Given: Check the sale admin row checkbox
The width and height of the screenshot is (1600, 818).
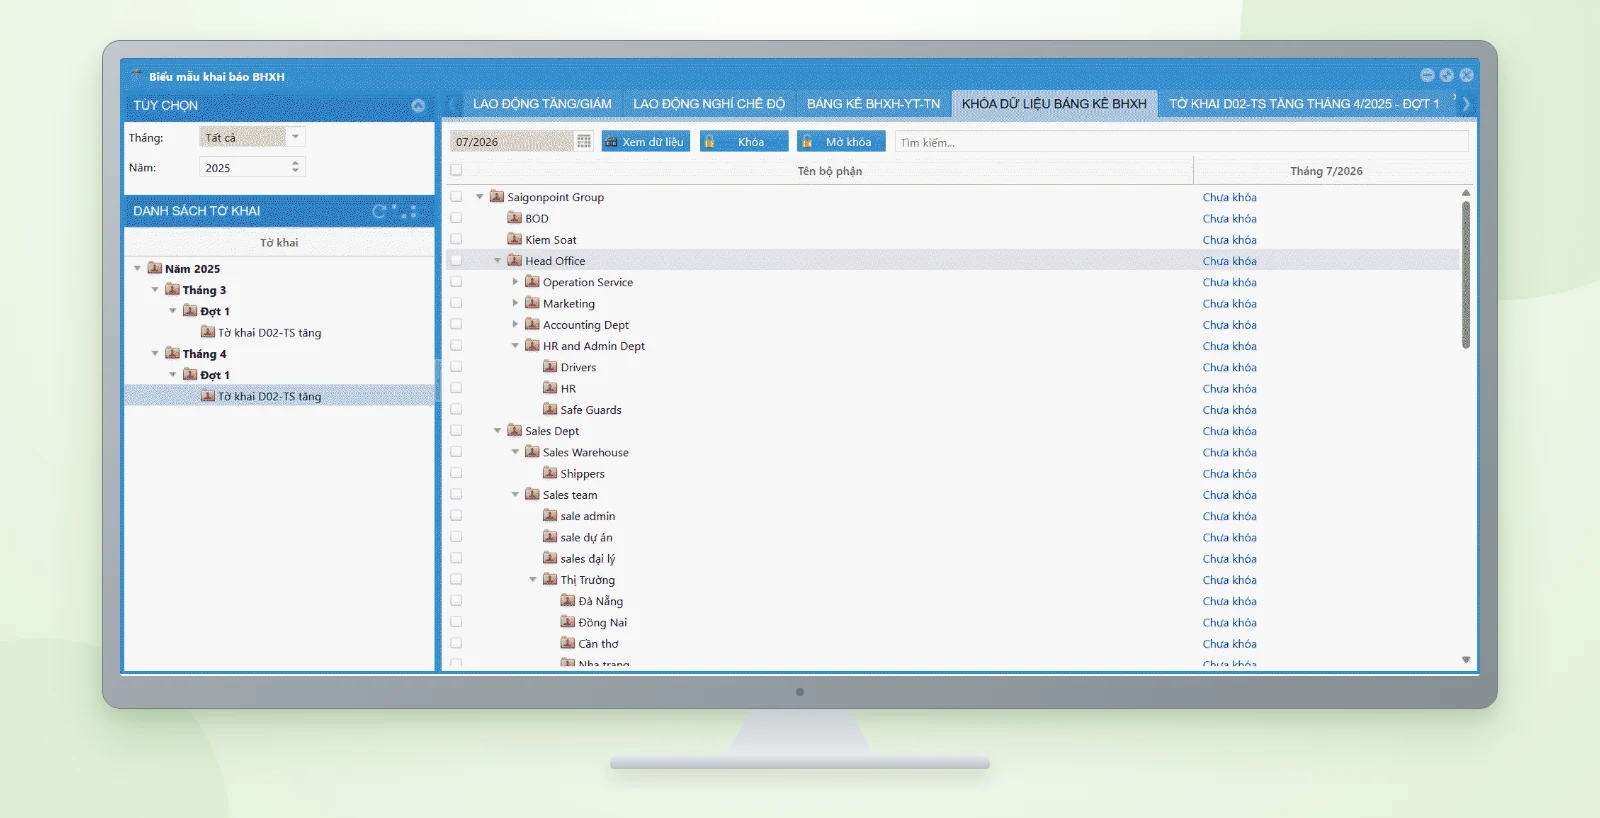Looking at the screenshot, I should click(x=456, y=516).
